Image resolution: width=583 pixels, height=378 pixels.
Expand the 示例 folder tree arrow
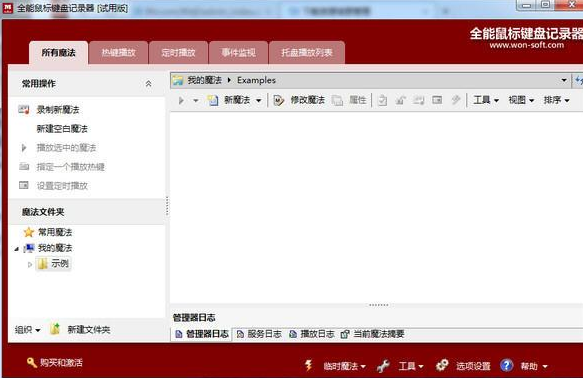point(30,264)
